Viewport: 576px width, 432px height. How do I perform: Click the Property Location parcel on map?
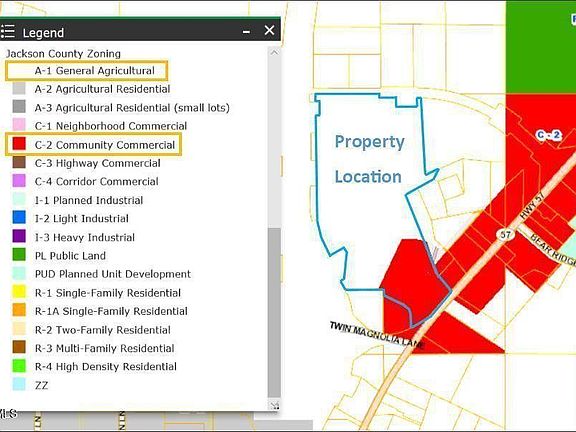coord(369,159)
